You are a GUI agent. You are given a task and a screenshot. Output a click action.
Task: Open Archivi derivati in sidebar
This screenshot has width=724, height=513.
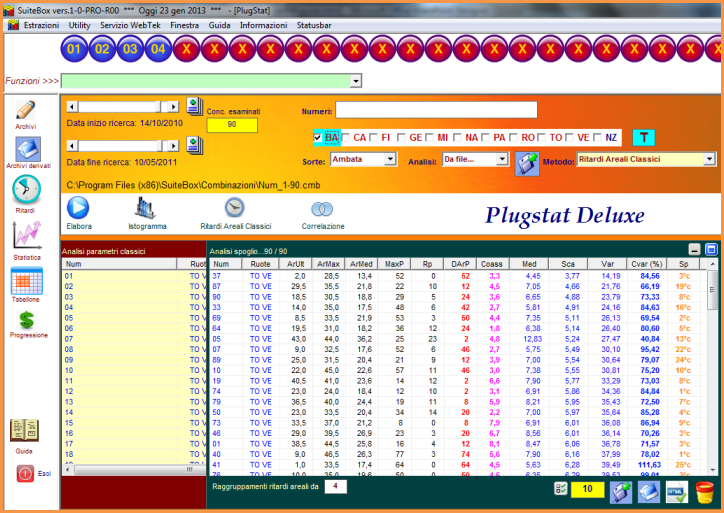(28, 149)
